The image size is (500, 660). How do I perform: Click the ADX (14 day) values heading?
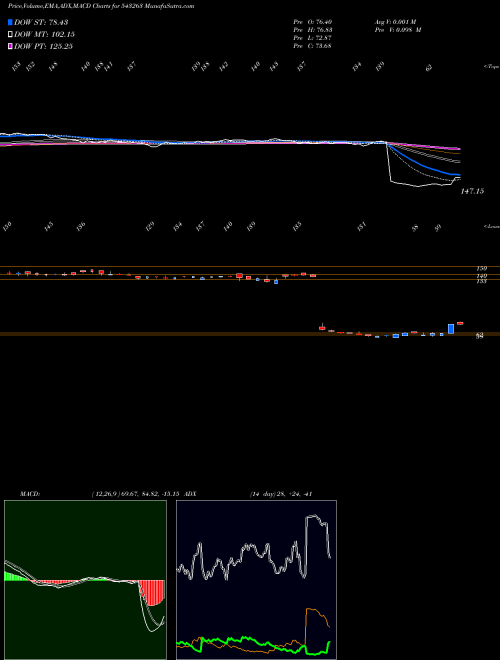pos(248,494)
